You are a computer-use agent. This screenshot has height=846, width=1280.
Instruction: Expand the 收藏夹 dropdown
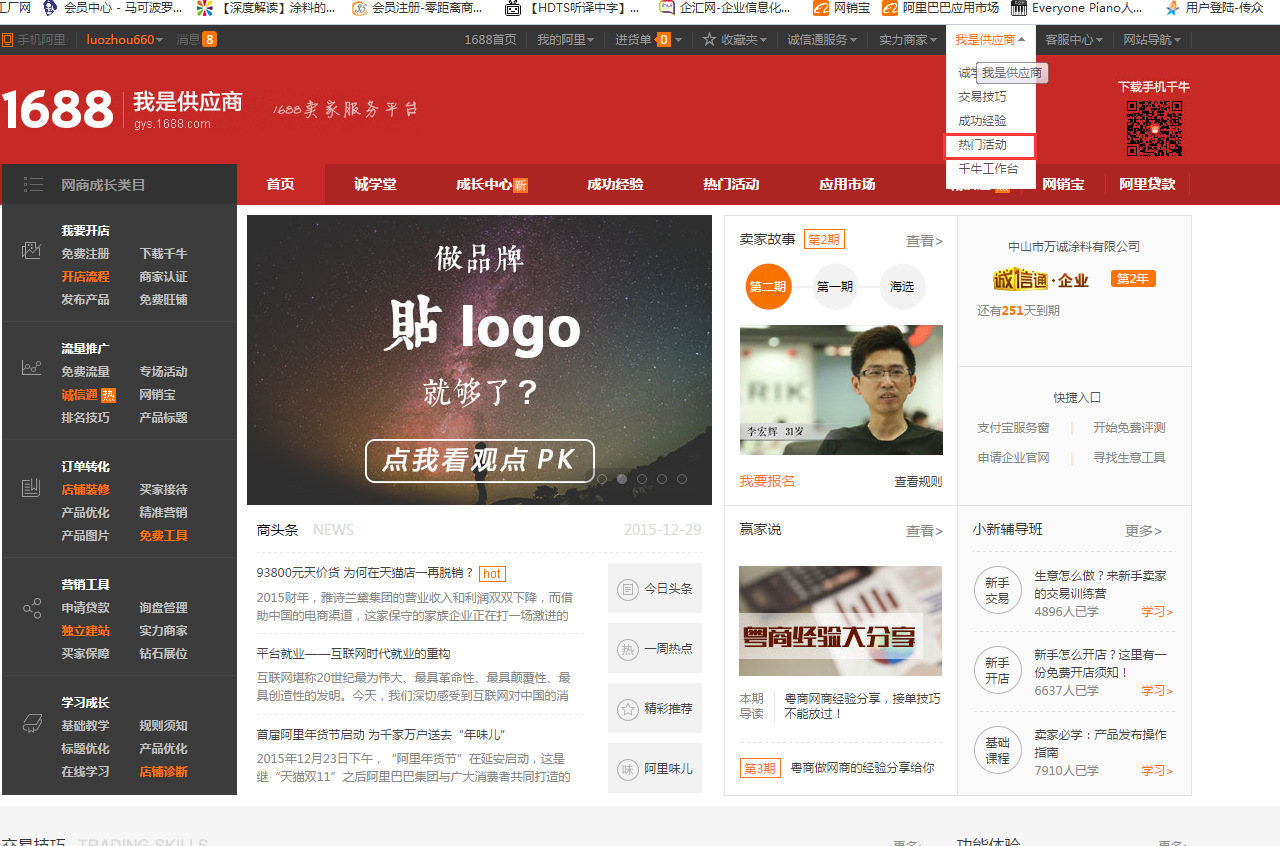pyautogui.click(x=735, y=40)
